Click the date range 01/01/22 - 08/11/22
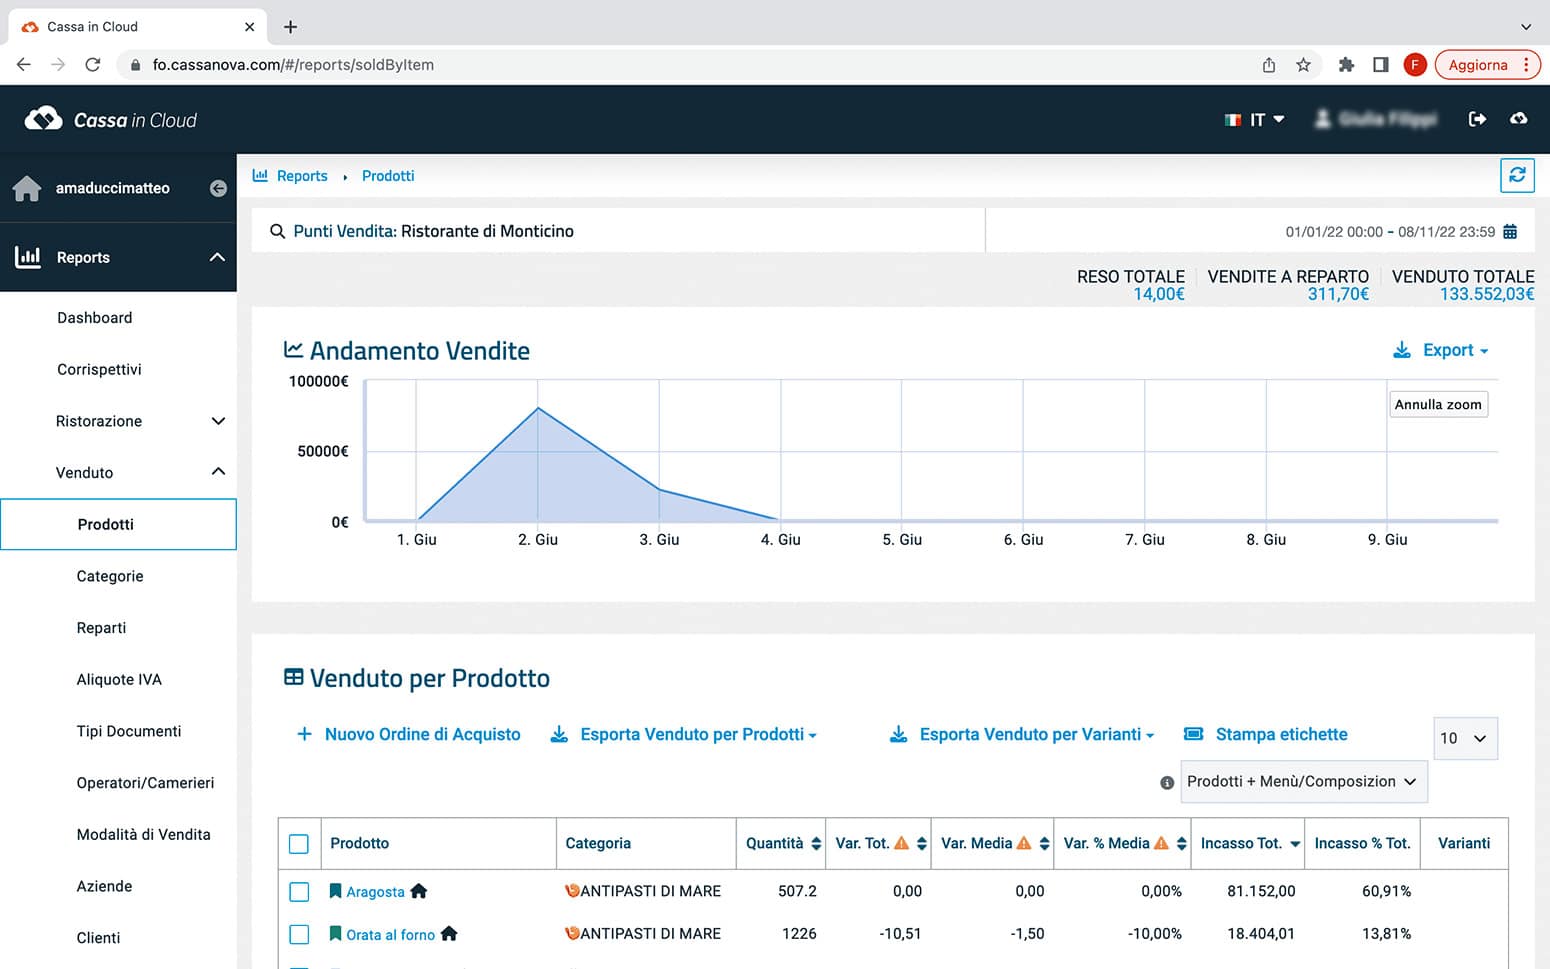This screenshot has width=1550, height=969. coord(1390,232)
